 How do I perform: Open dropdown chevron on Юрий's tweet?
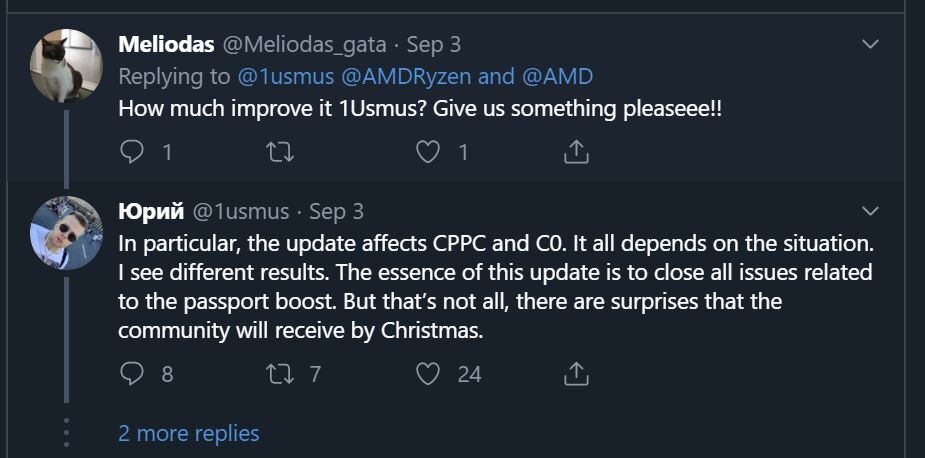[871, 211]
